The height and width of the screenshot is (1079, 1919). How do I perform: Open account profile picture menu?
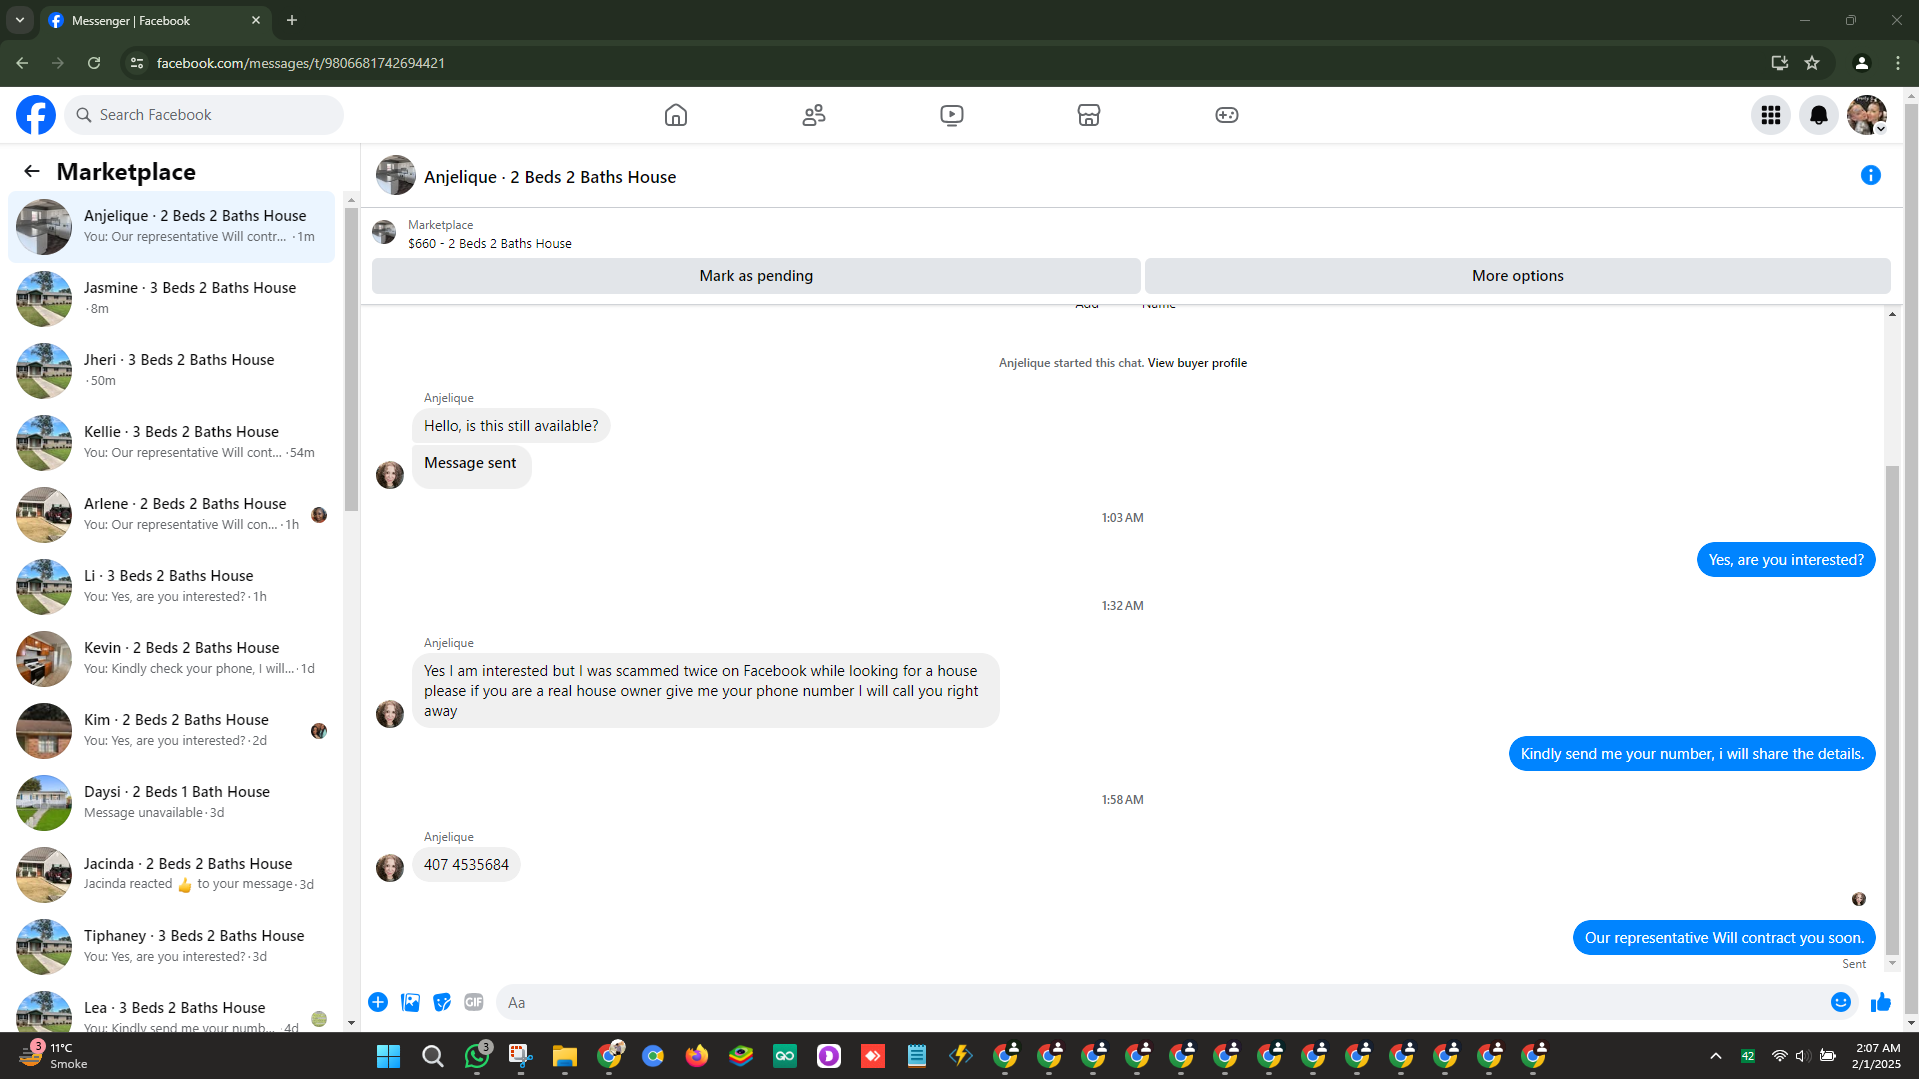point(1867,115)
